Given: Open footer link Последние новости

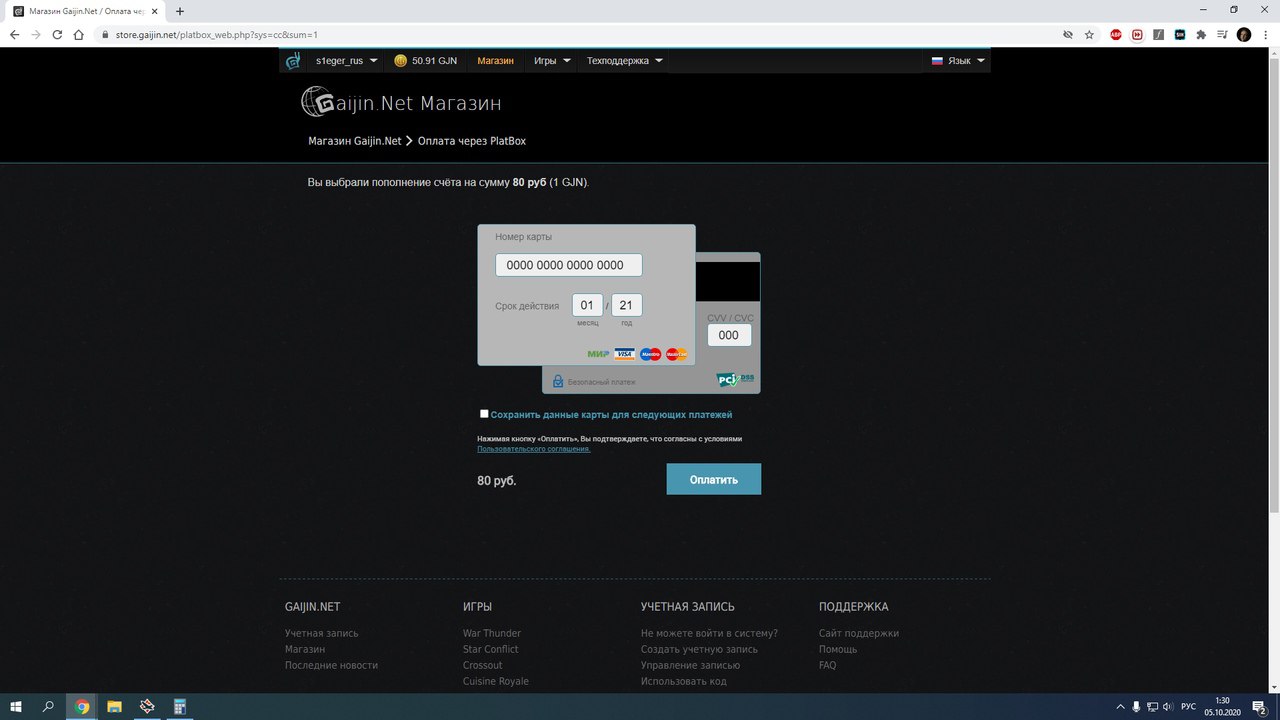Looking at the screenshot, I should (x=331, y=665).
